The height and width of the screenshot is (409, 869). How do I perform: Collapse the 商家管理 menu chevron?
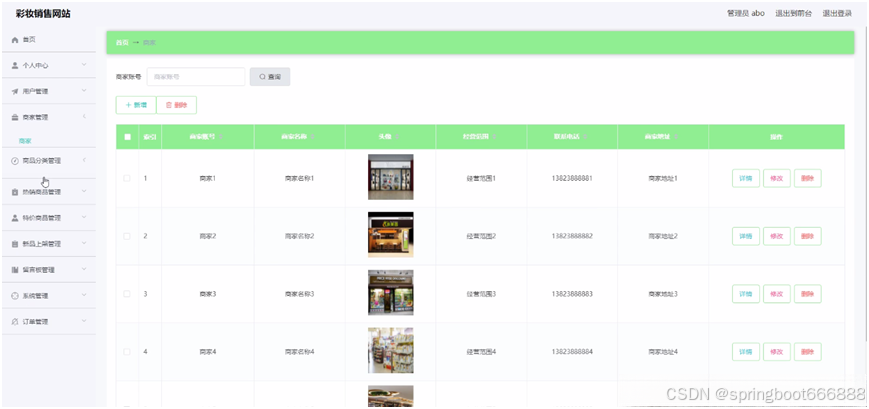[x=84, y=117]
